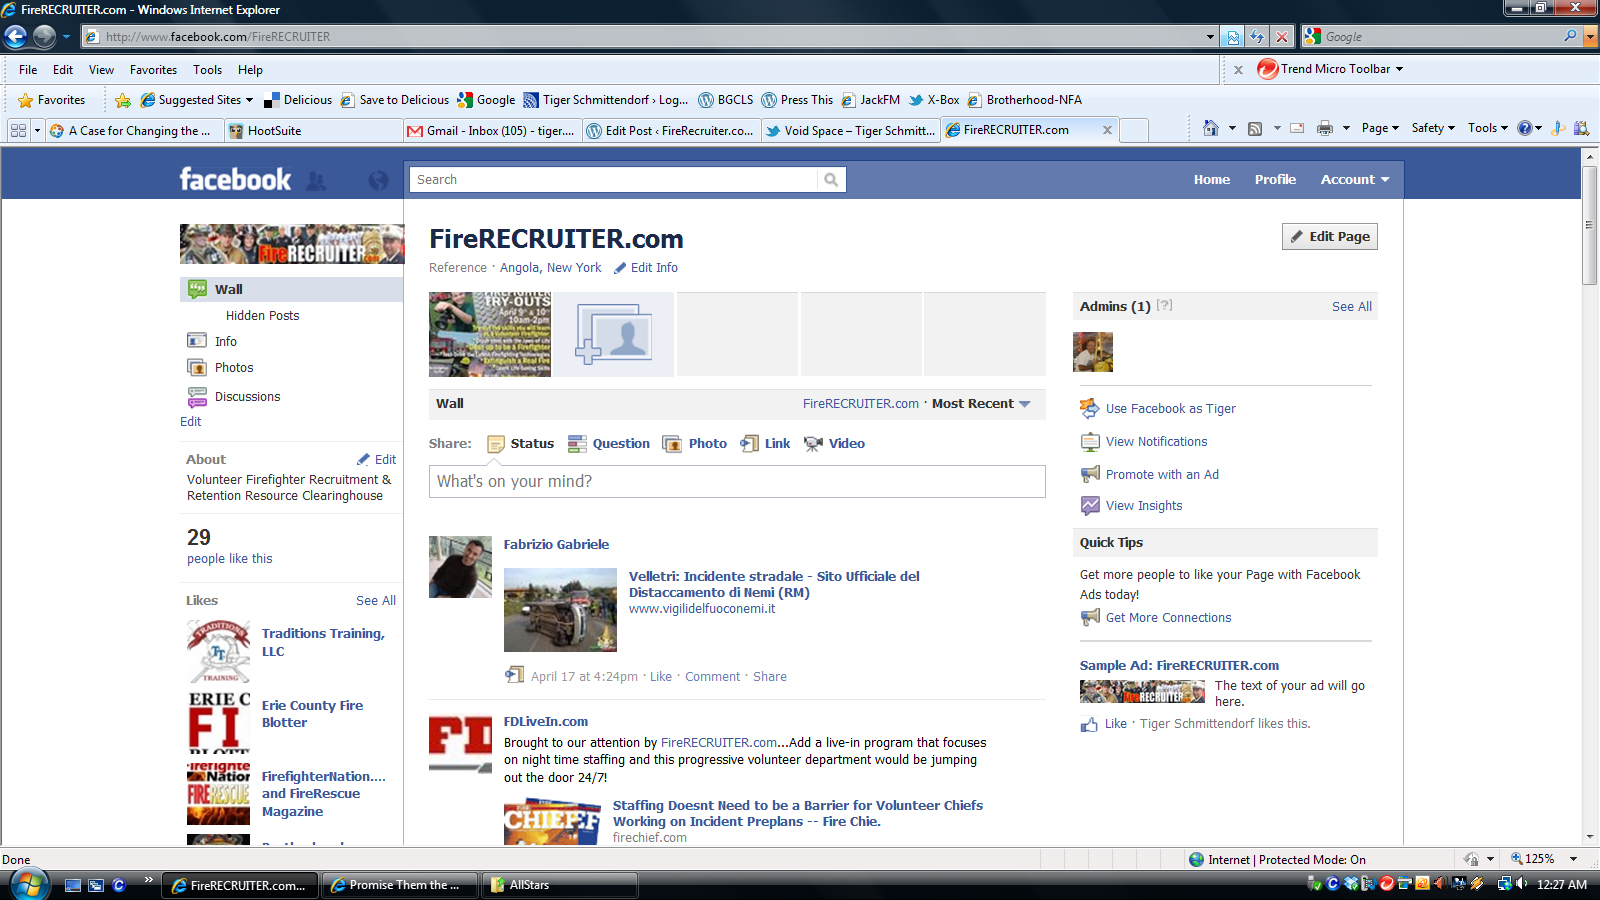Switch to the Gmail Inbox tab

click(x=491, y=131)
